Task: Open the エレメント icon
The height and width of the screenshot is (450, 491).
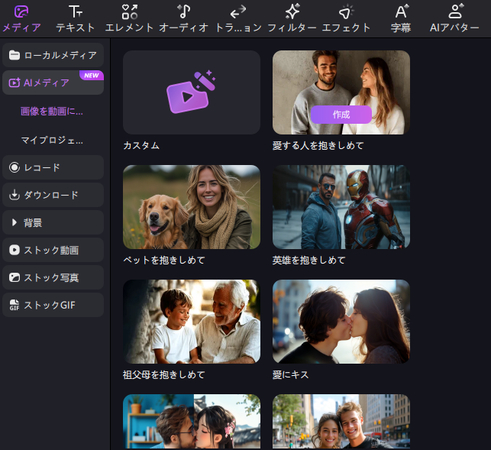Action: [129, 11]
